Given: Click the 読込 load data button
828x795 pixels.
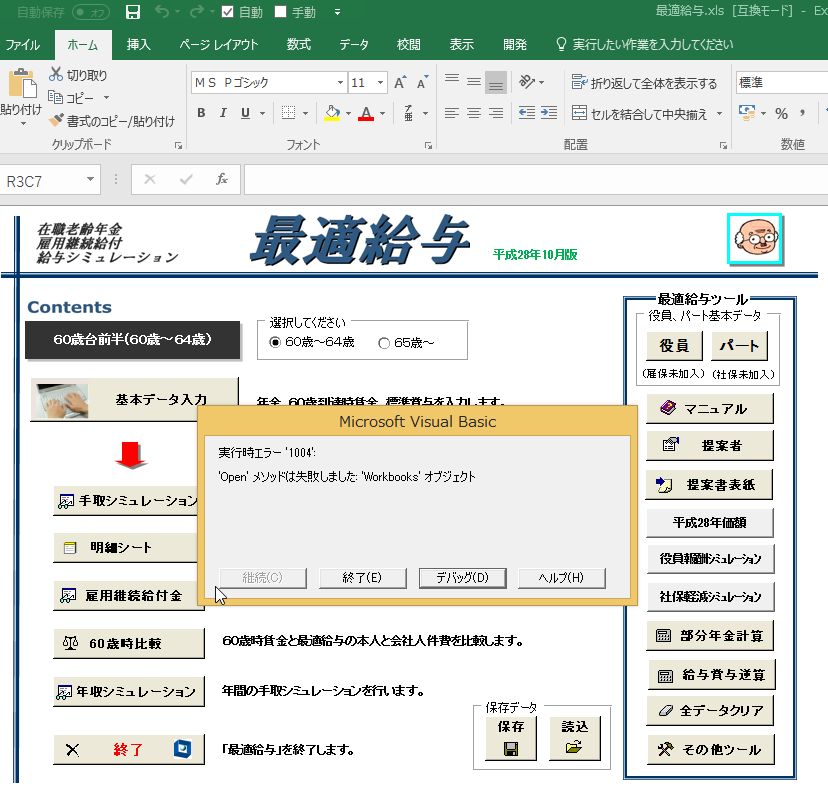Looking at the screenshot, I should tap(575, 739).
